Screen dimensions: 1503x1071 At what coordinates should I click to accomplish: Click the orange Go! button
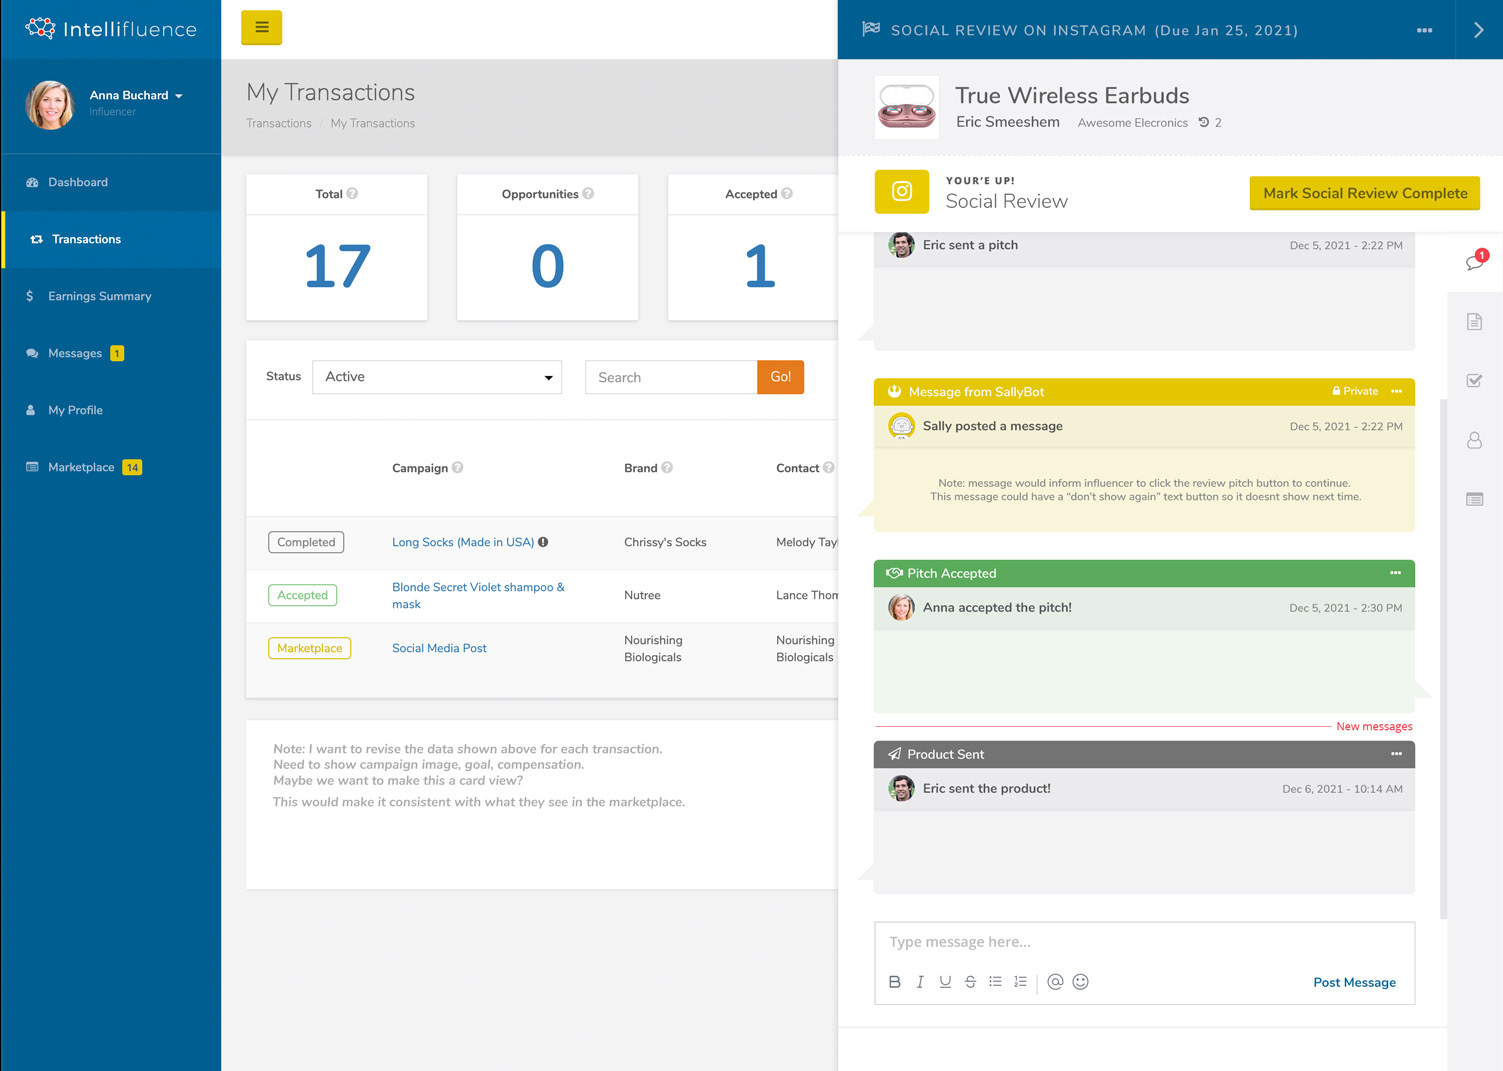(x=780, y=377)
